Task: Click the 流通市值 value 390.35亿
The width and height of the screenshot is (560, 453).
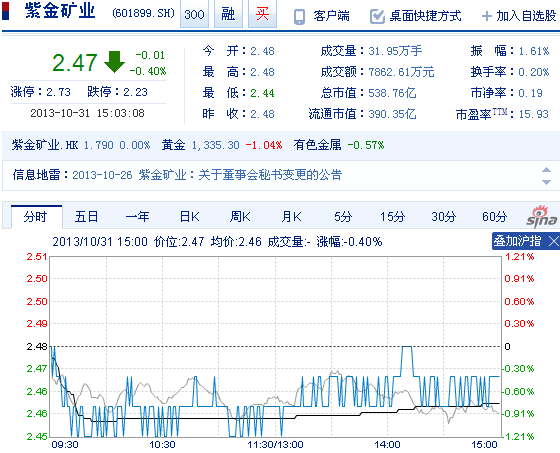Action: click(392, 114)
